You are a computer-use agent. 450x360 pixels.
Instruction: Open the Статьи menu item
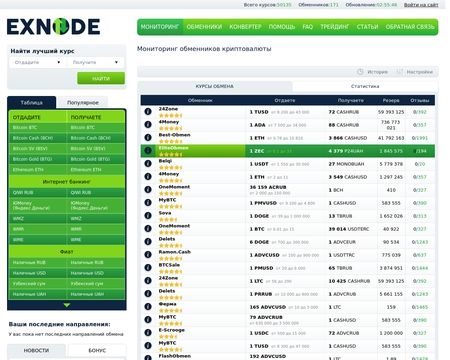[367, 27]
